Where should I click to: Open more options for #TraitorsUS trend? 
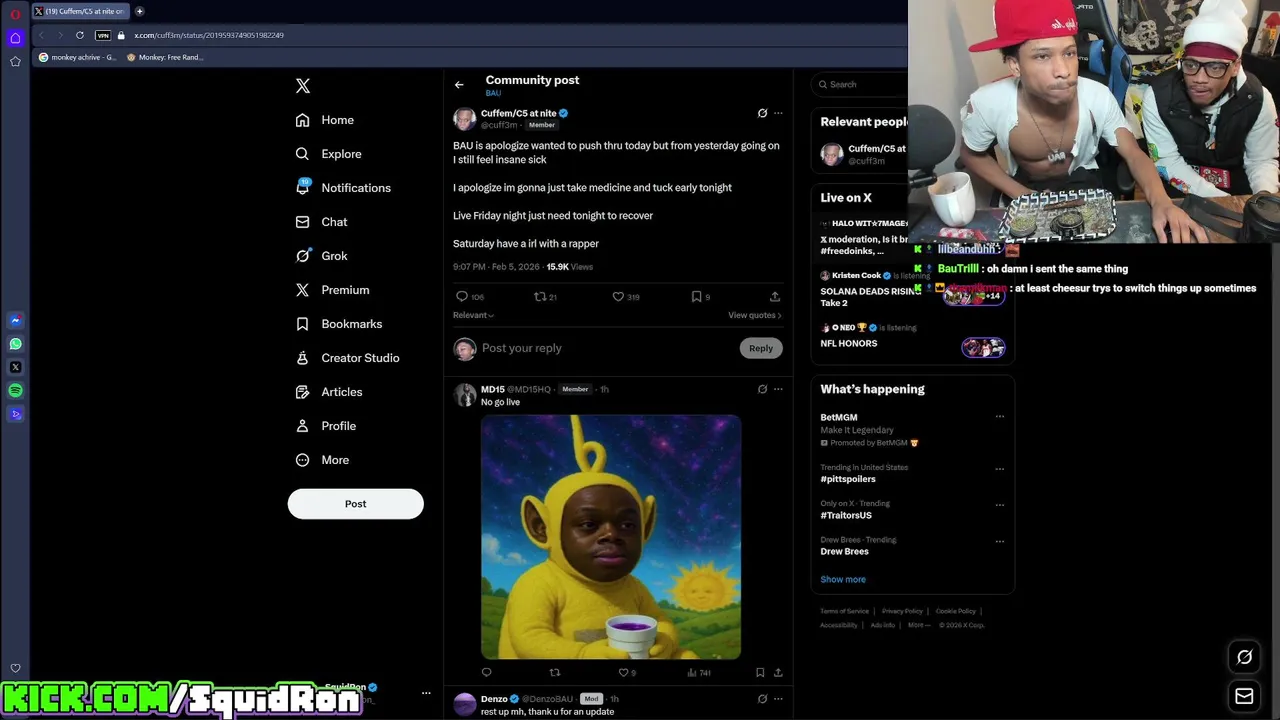[999, 504]
